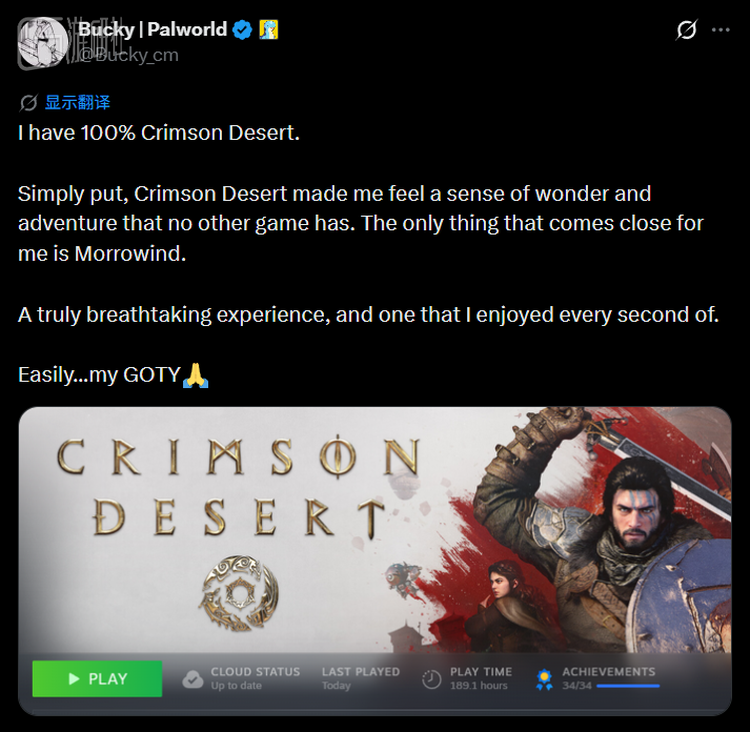Open the Crimson Desert title artwork image

click(x=375, y=529)
